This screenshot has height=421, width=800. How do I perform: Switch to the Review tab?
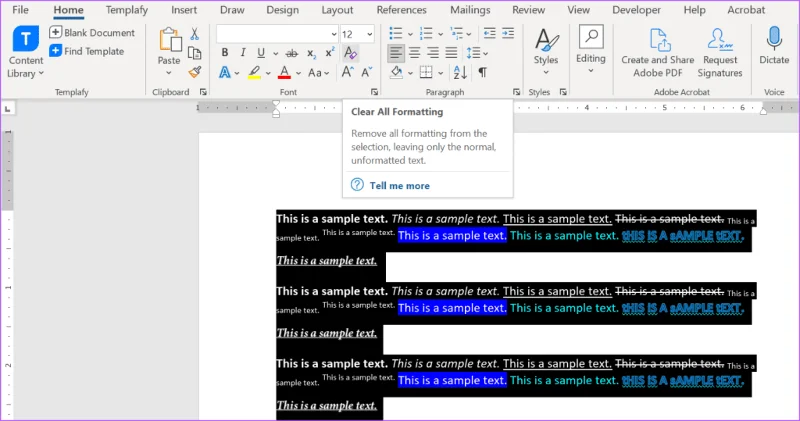click(529, 10)
